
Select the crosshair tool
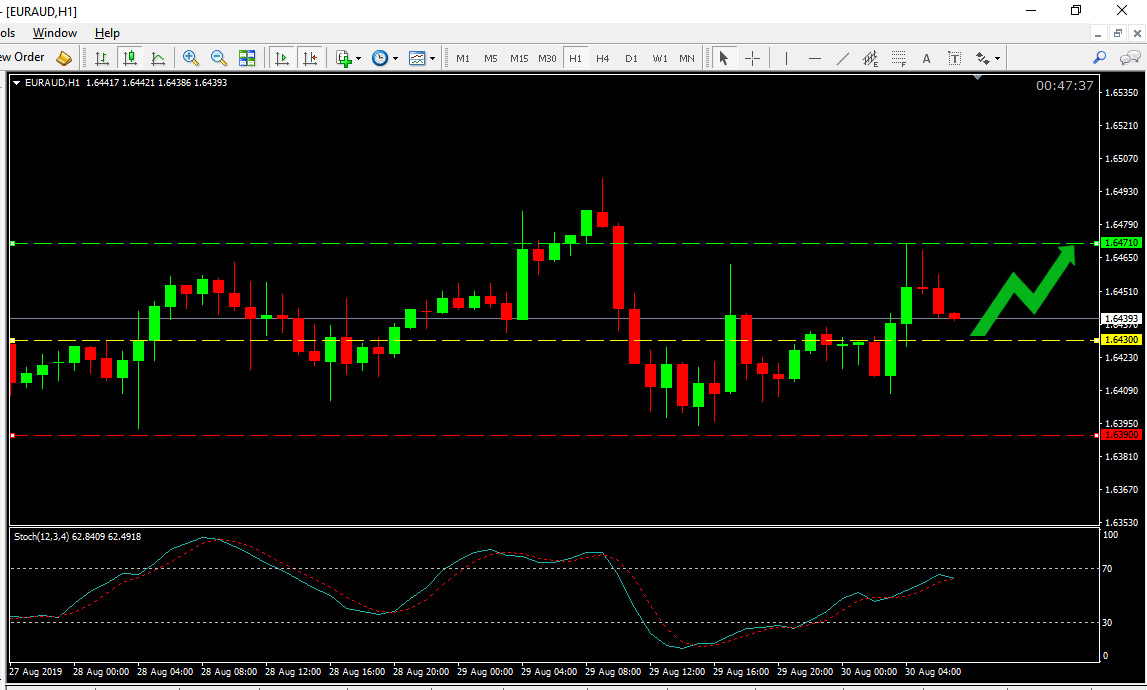[752, 58]
